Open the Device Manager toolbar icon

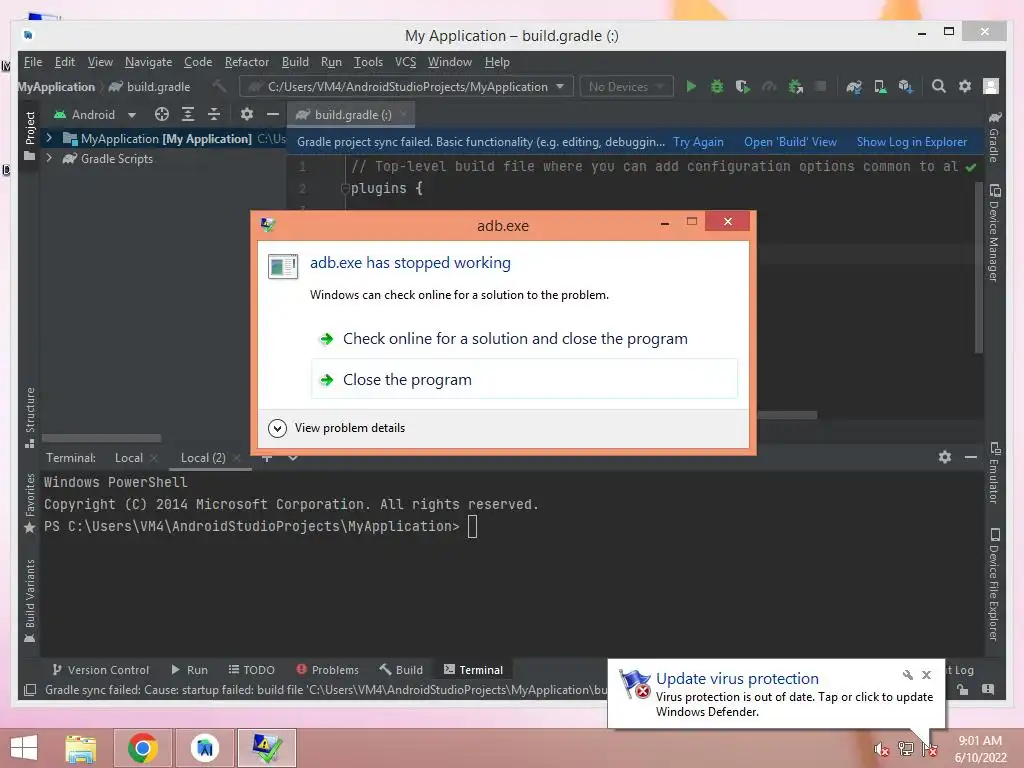[880, 86]
